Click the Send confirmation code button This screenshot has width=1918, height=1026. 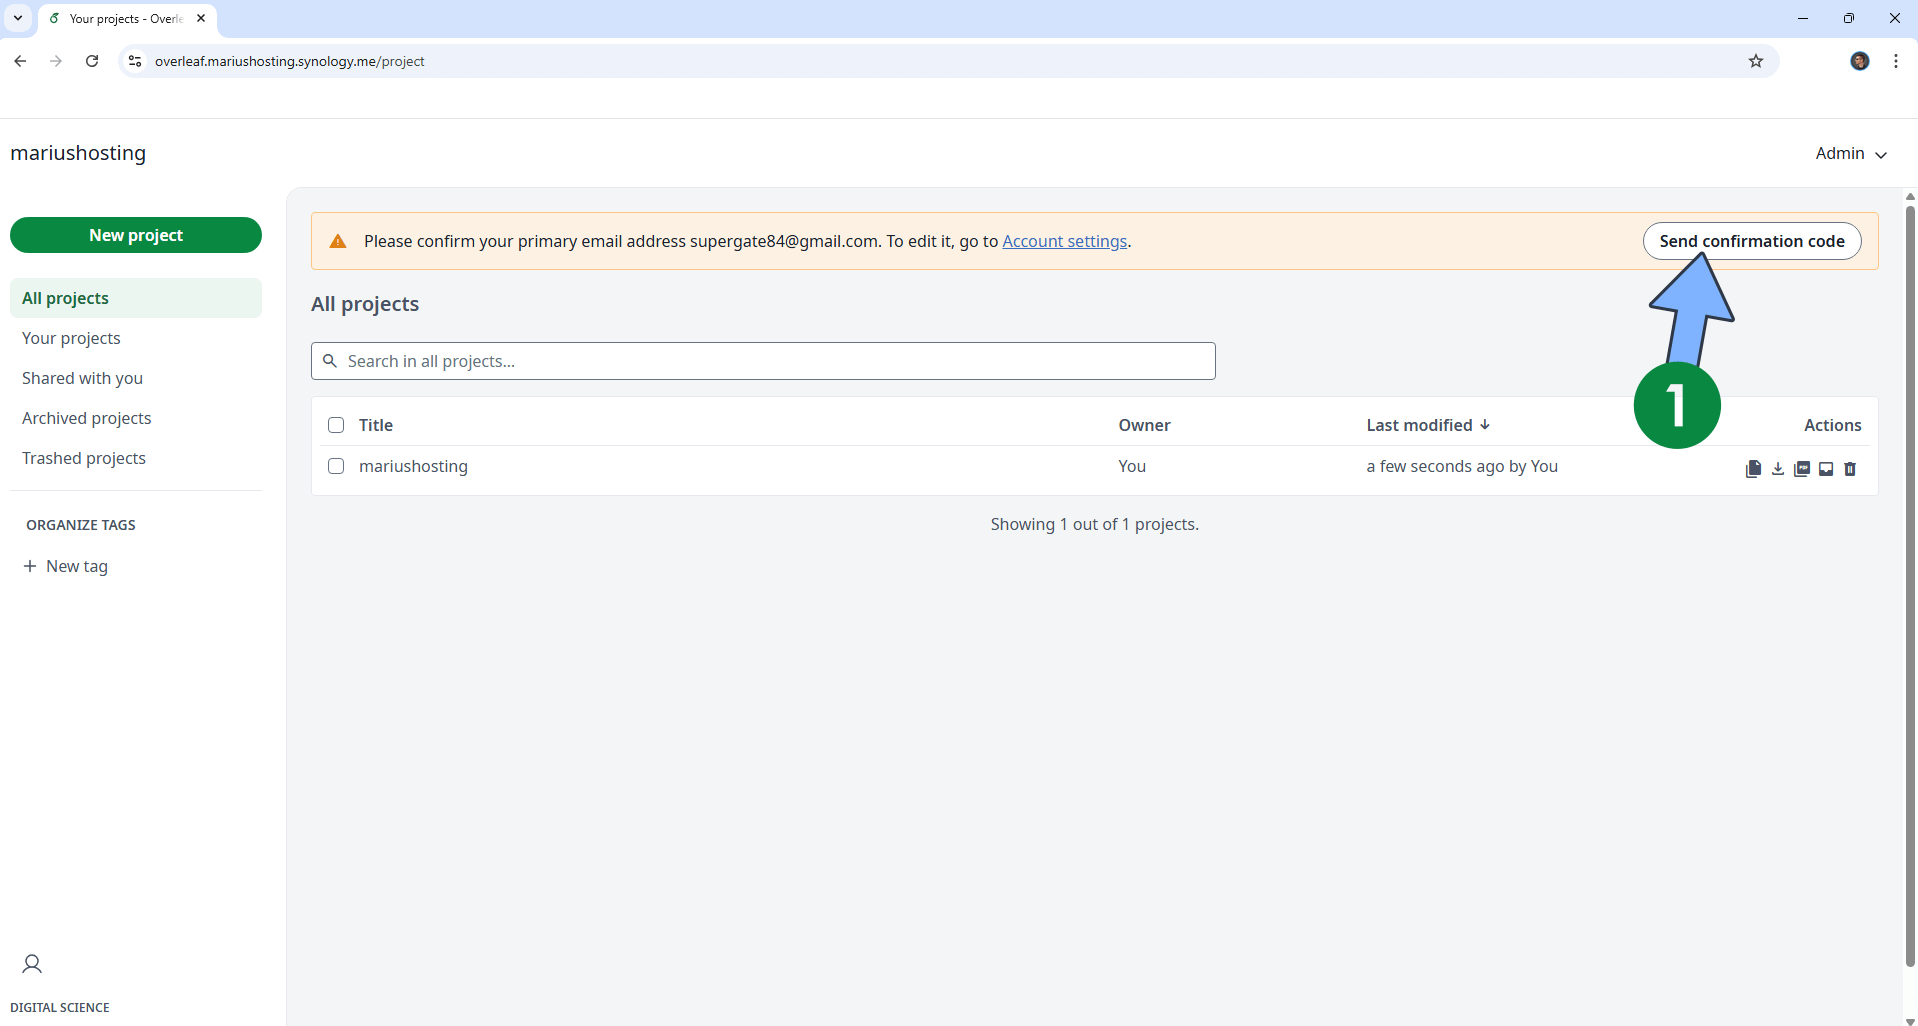coord(1752,240)
